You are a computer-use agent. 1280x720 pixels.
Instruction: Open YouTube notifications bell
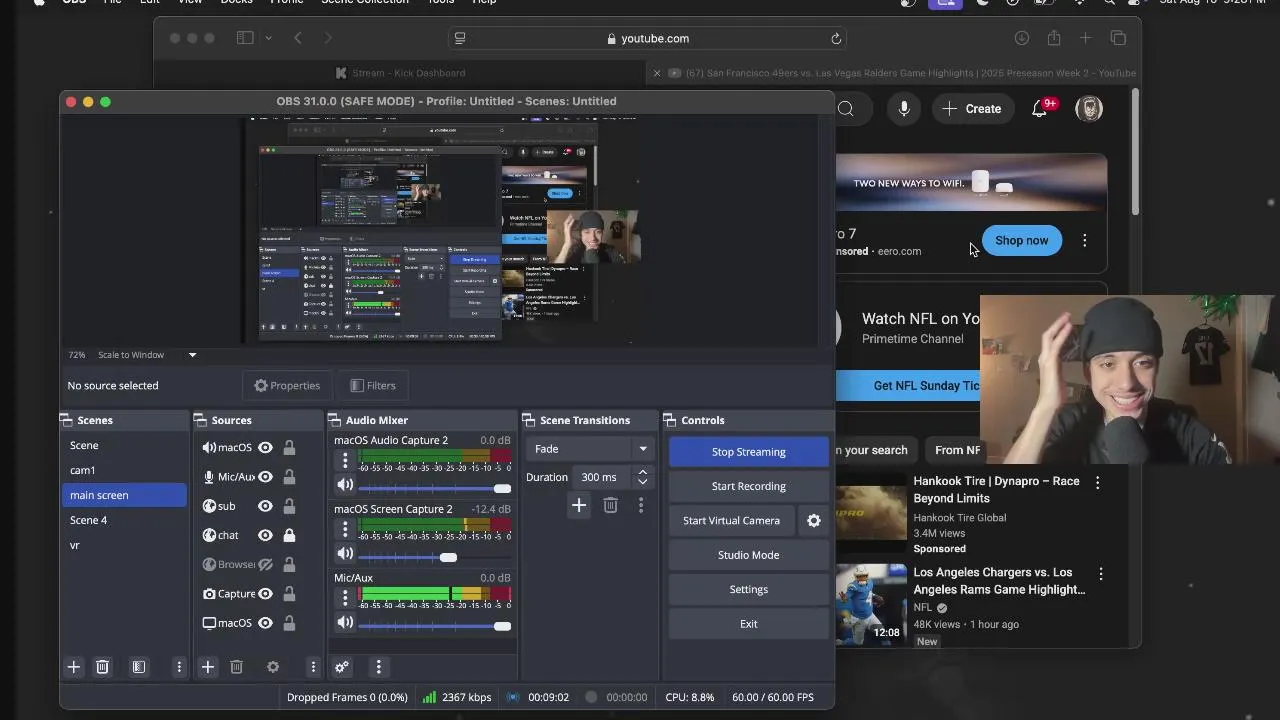click(x=1039, y=109)
